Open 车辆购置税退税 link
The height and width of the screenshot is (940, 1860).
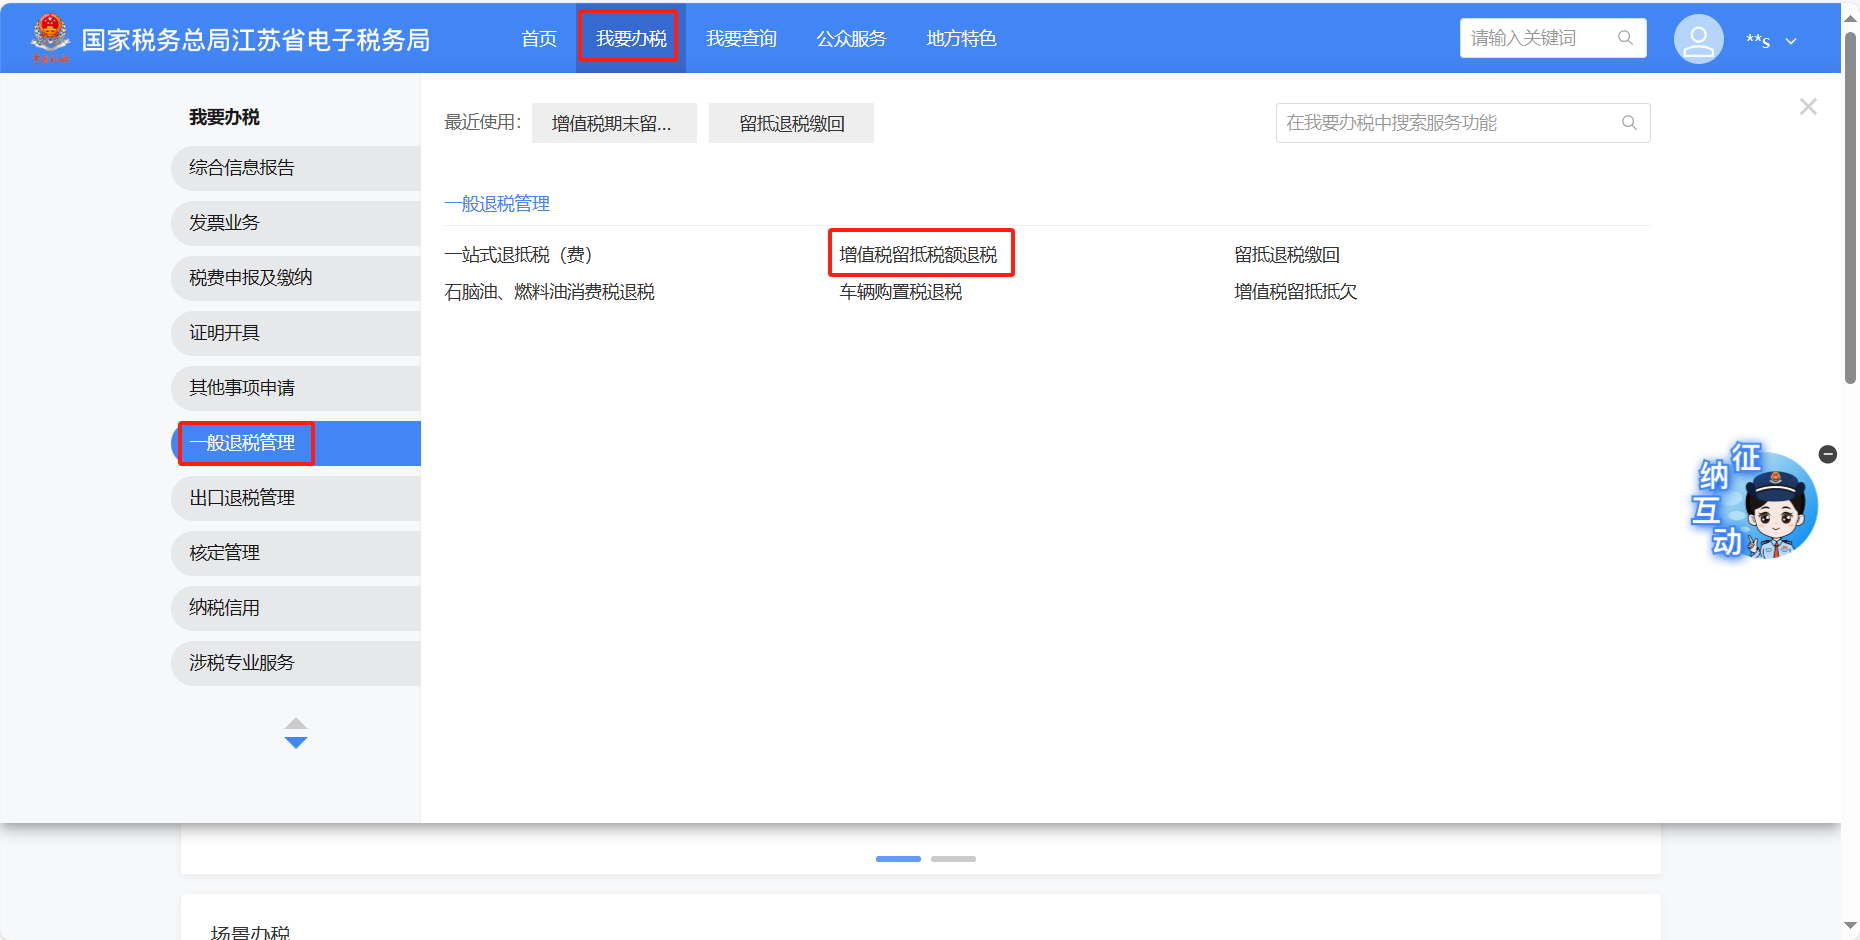(x=900, y=292)
